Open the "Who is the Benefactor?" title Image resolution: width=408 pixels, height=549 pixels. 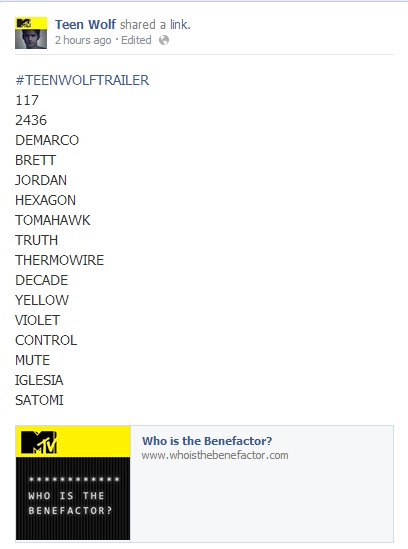[x=207, y=441]
